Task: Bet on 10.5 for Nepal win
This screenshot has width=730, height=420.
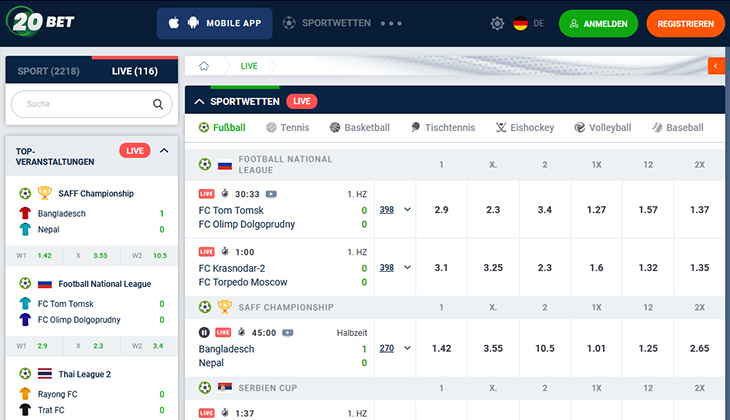Action: [x=545, y=348]
